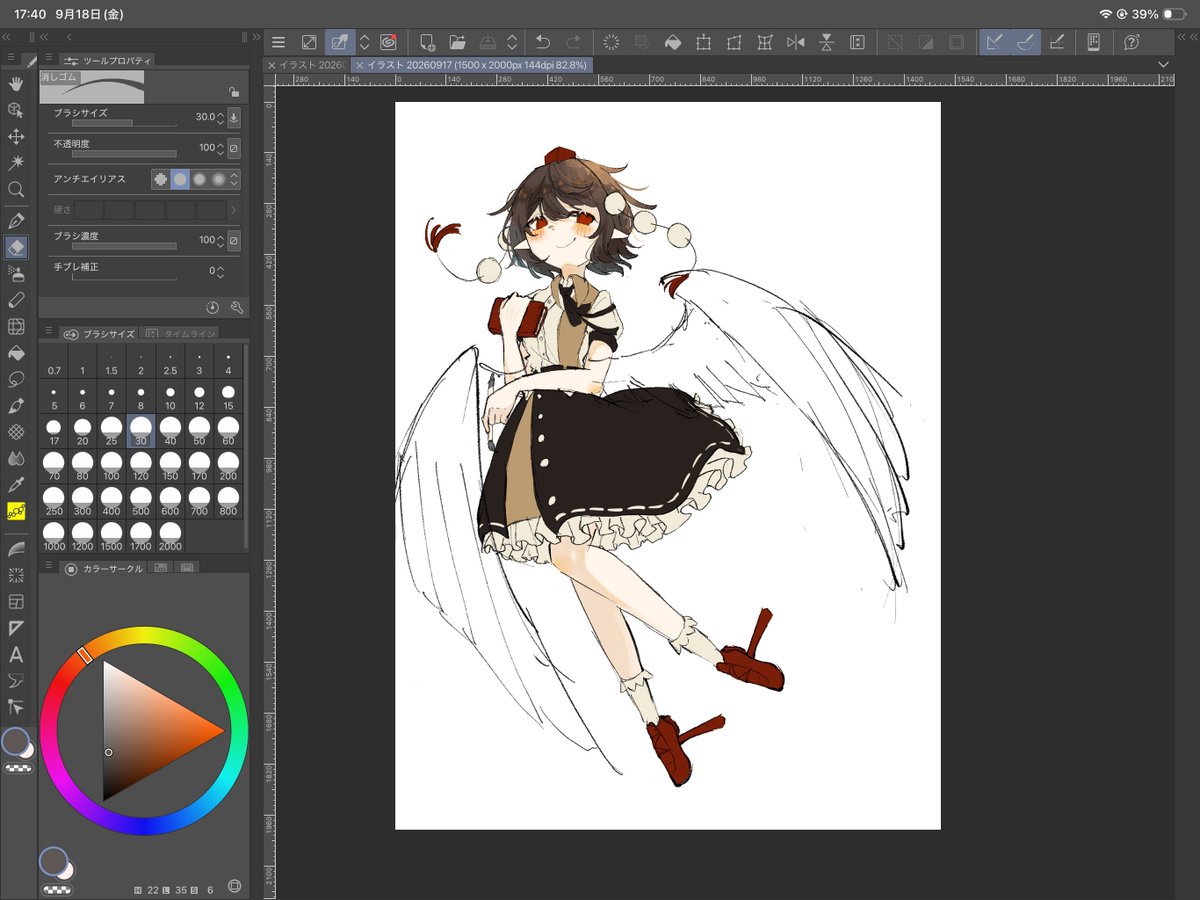Click the Clip Studio spiral icon
This screenshot has height=900, width=1200.
[388, 42]
